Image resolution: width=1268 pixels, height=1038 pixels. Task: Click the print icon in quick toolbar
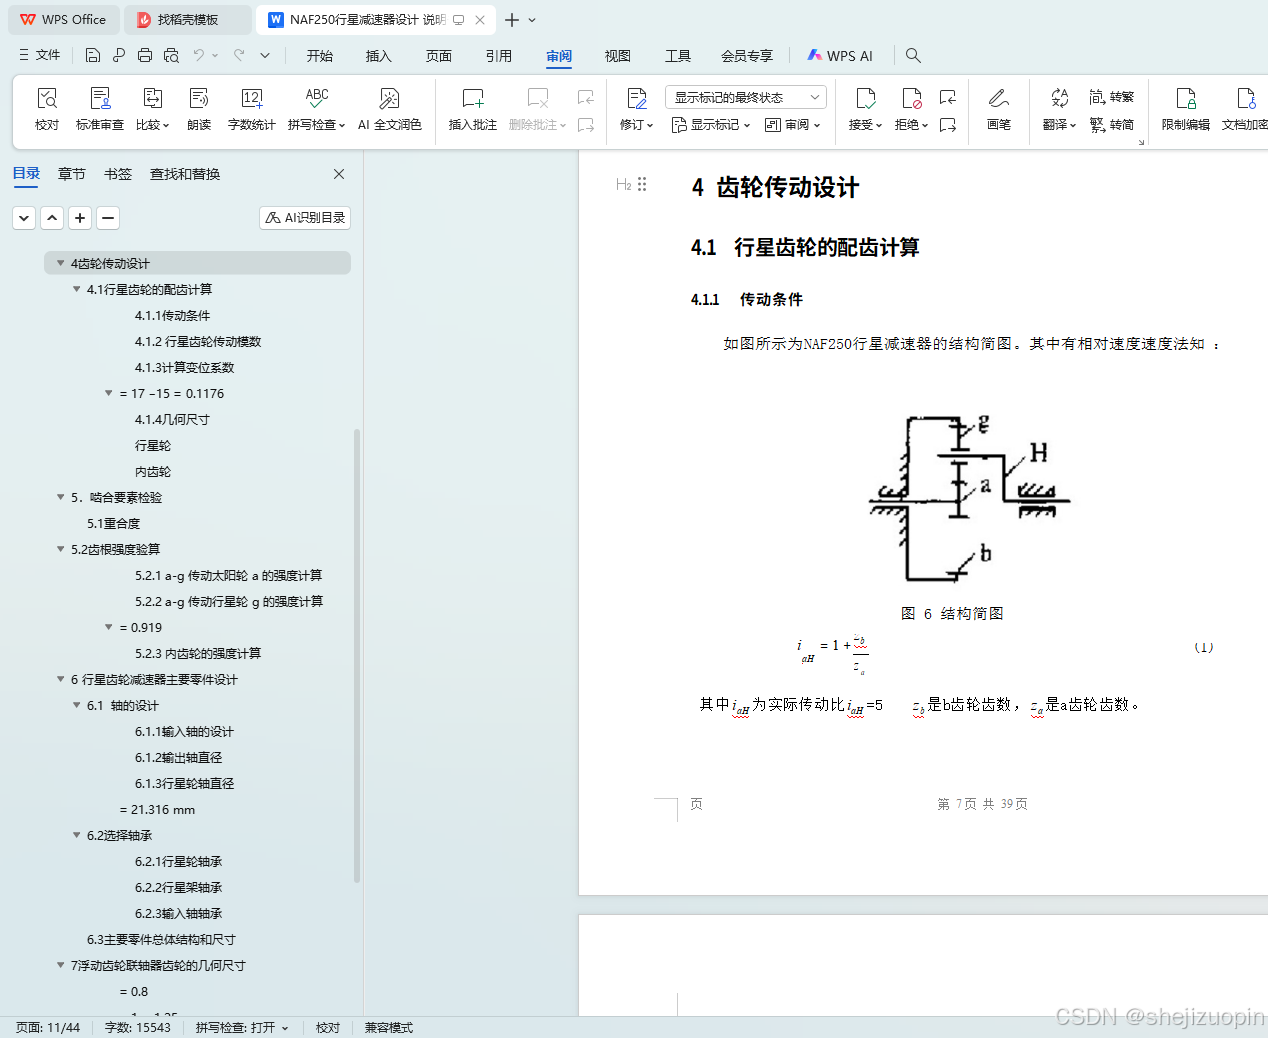click(145, 55)
